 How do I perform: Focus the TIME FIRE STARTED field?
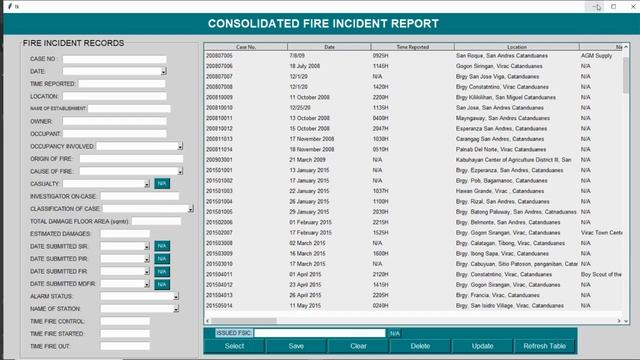pos(125,334)
